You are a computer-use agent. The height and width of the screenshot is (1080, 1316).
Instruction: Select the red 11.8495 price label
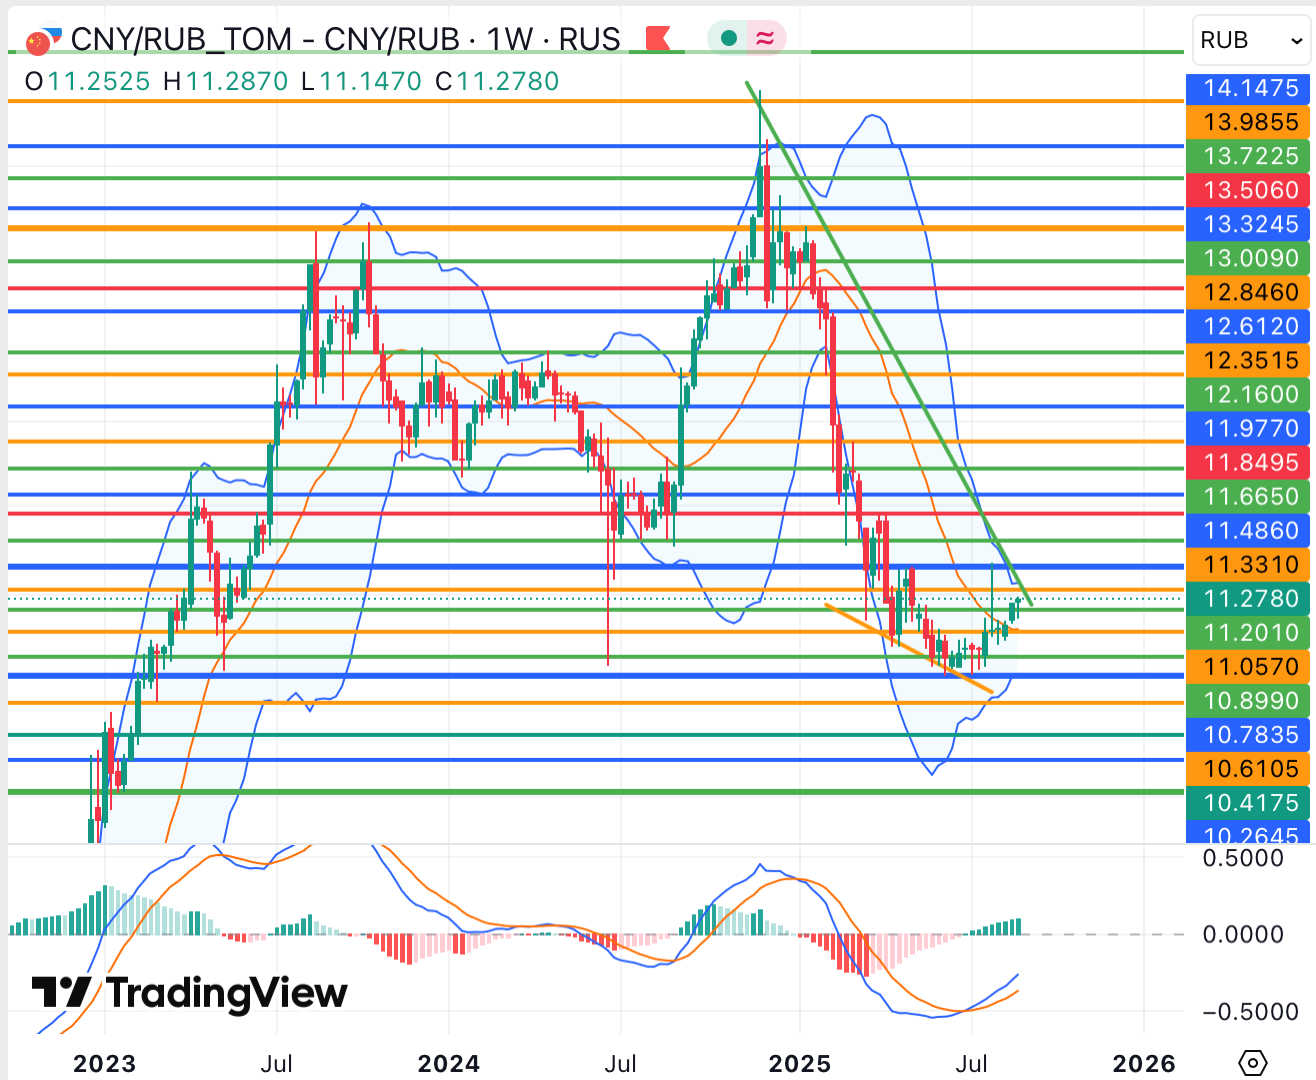pyautogui.click(x=1249, y=462)
